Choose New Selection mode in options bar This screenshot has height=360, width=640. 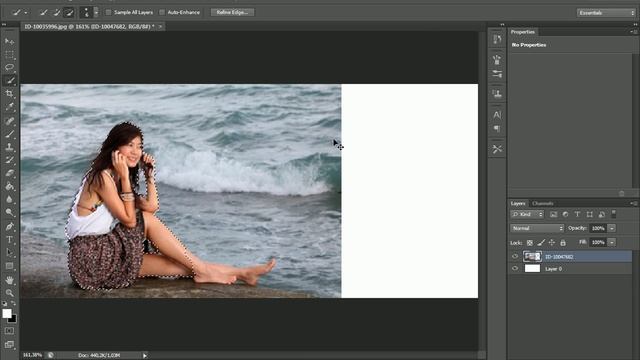(x=43, y=13)
